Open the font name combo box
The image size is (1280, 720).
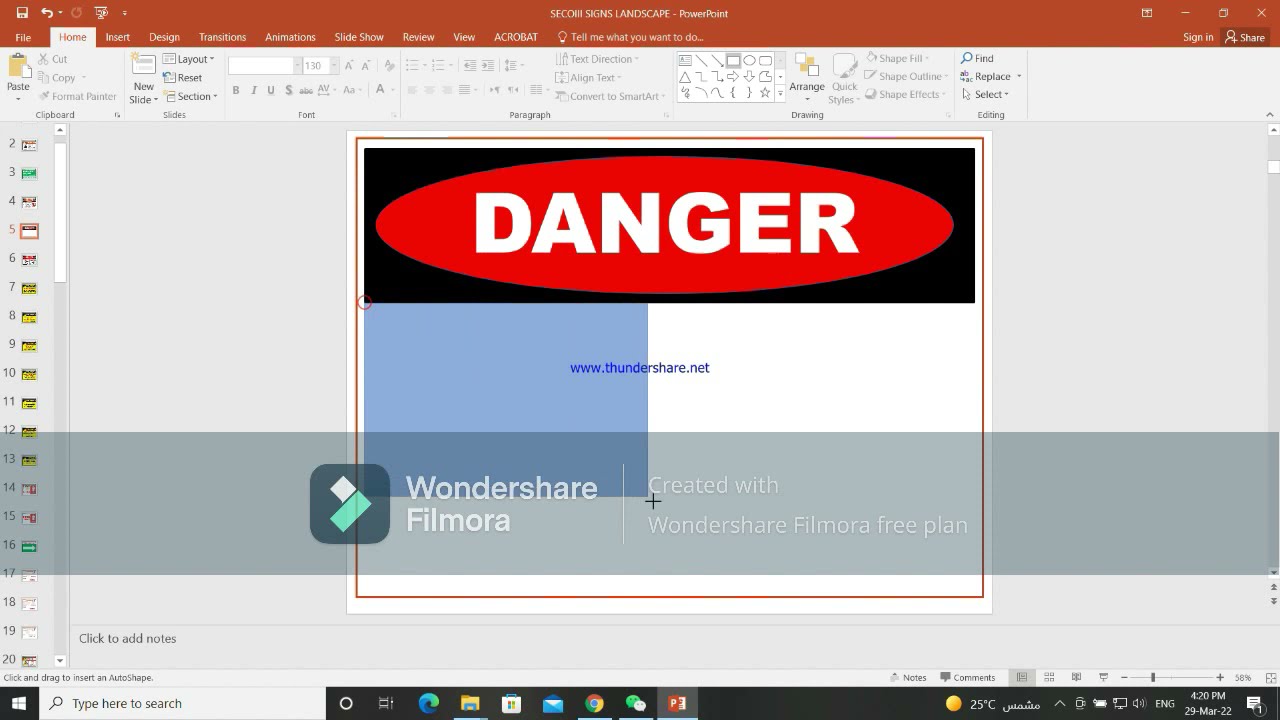tap(265, 65)
